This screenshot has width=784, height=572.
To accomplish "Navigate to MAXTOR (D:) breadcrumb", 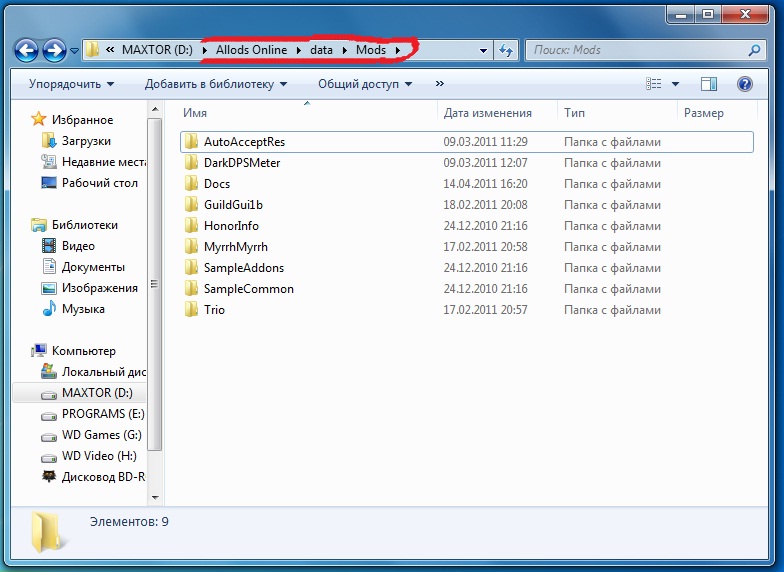I will click(x=157, y=50).
